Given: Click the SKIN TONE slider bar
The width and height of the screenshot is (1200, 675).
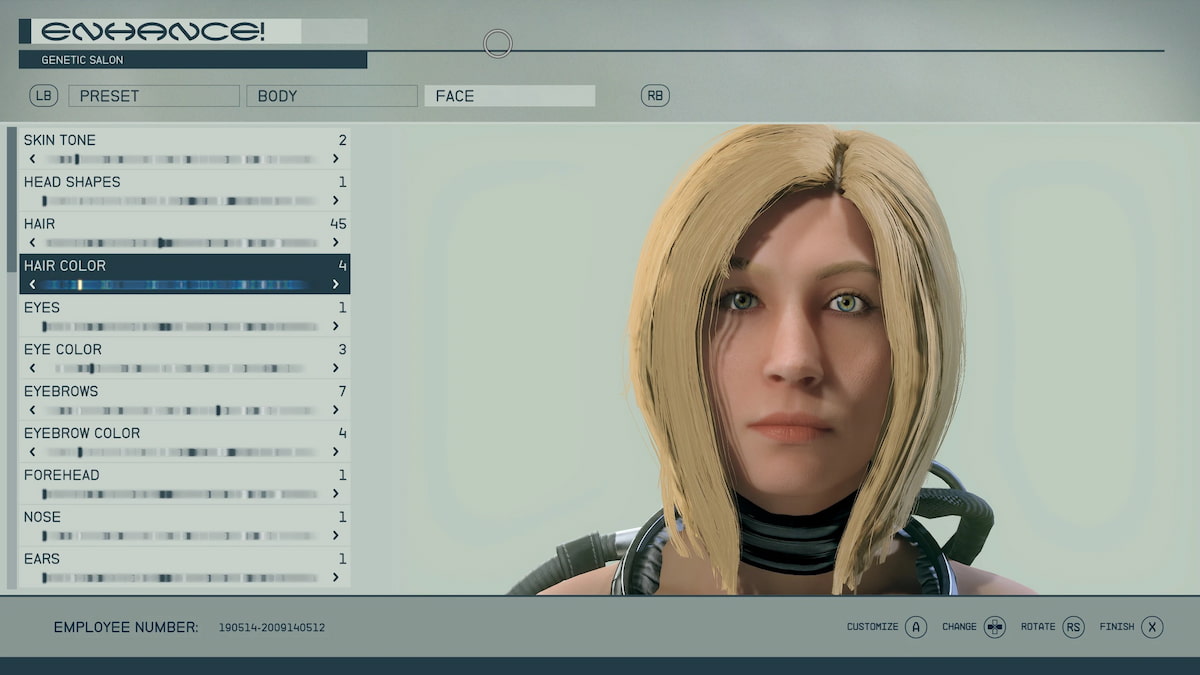Looking at the screenshot, I should coord(184,158).
